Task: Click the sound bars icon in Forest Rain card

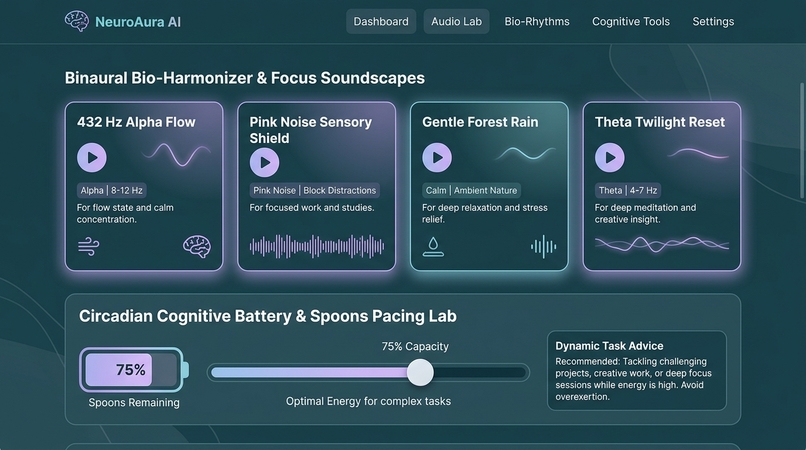Action: click(544, 247)
